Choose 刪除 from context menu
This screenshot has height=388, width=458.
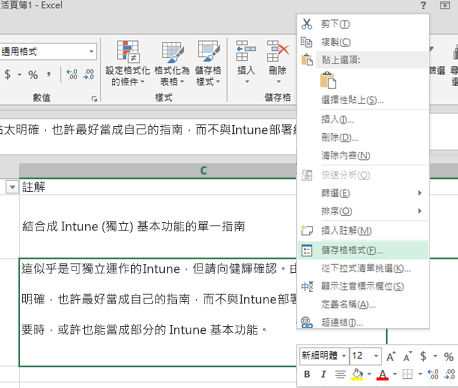[363, 137]
